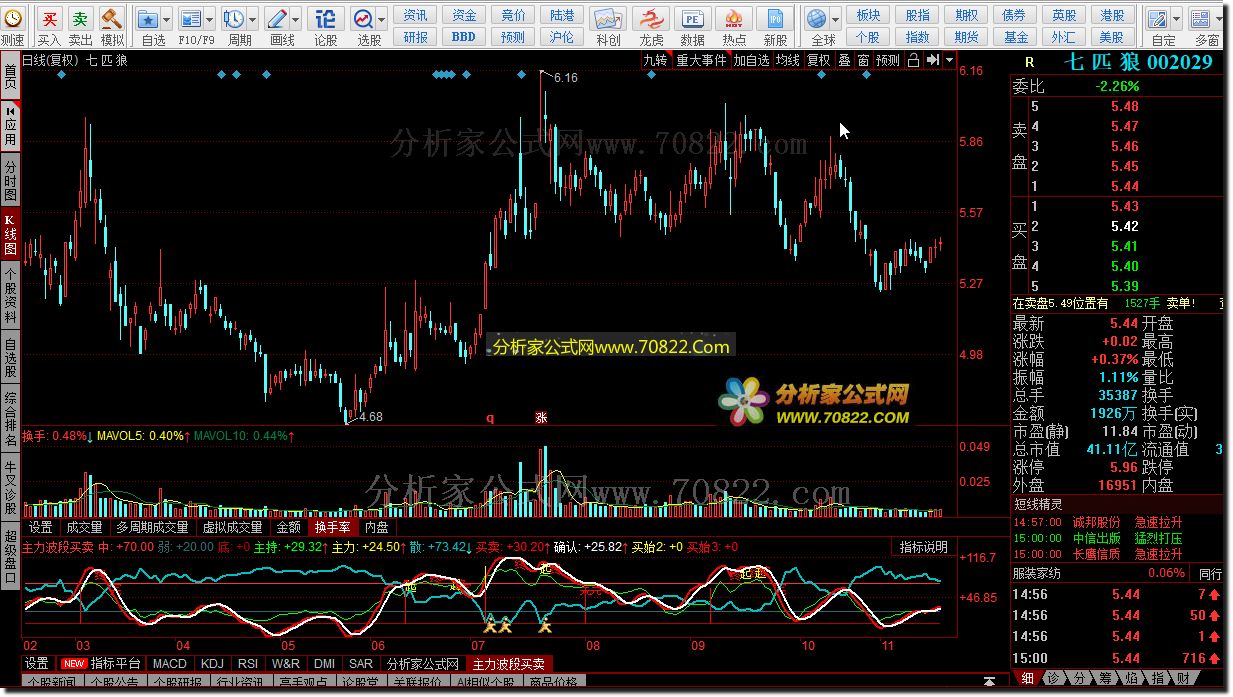Click the 4.68 low price marker
Screen dimensions: 1233x697
tap(370, 417)
